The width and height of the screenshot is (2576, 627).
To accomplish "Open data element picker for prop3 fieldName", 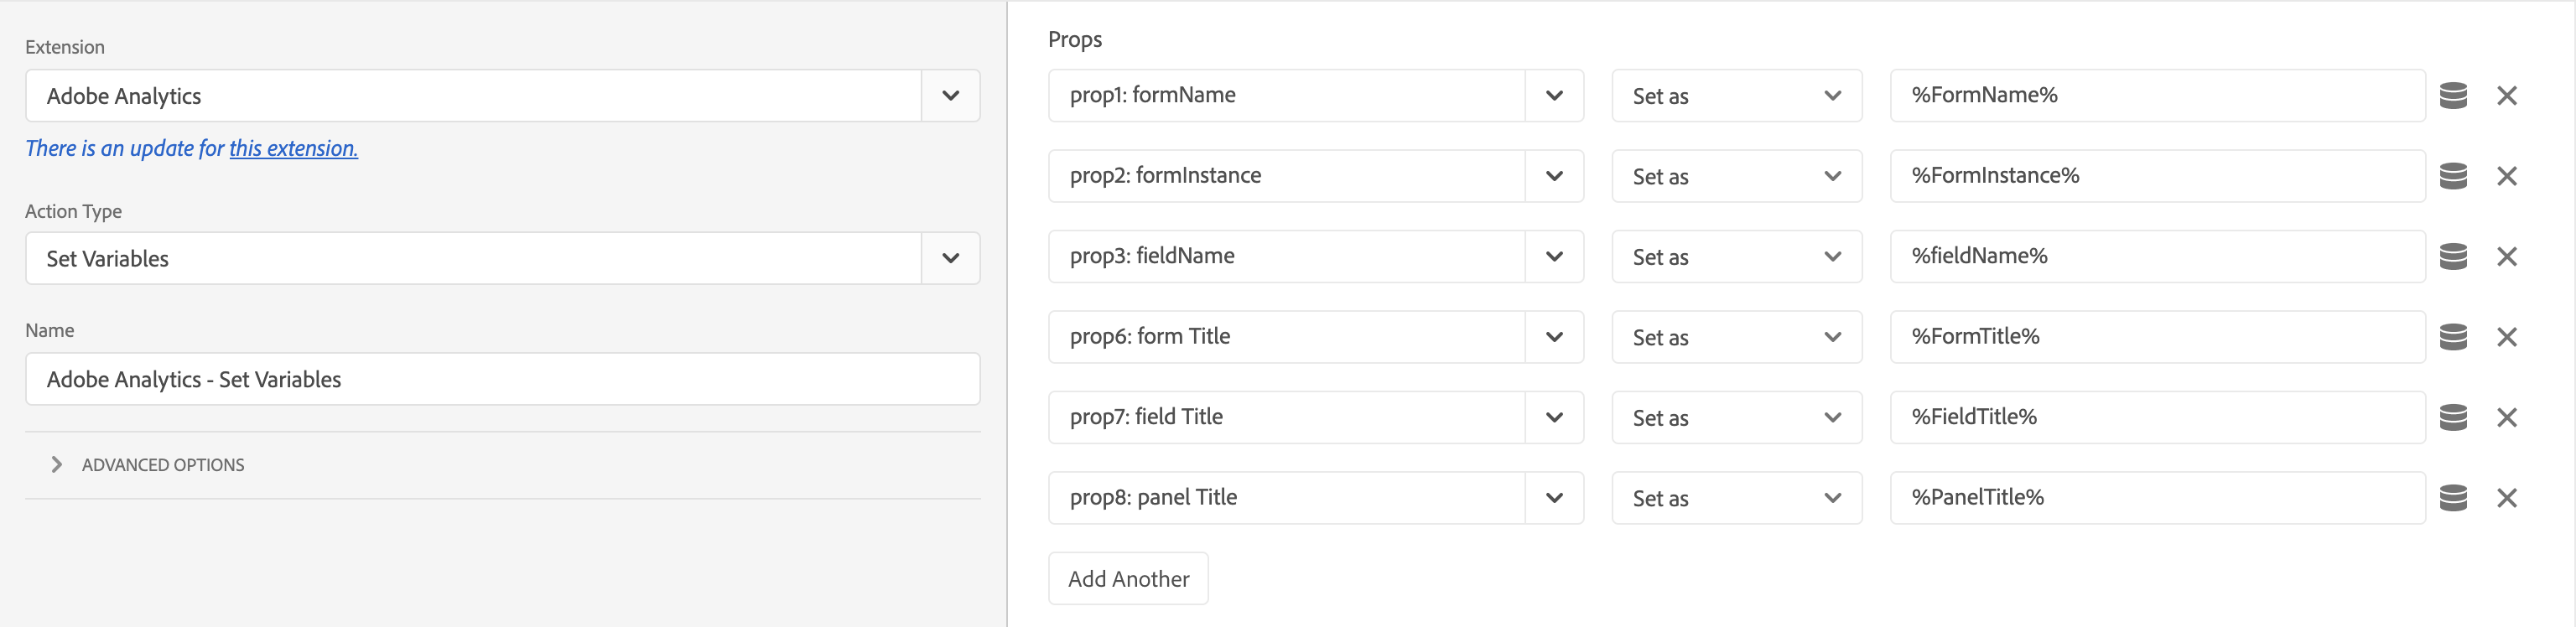I will point(2453,257).
